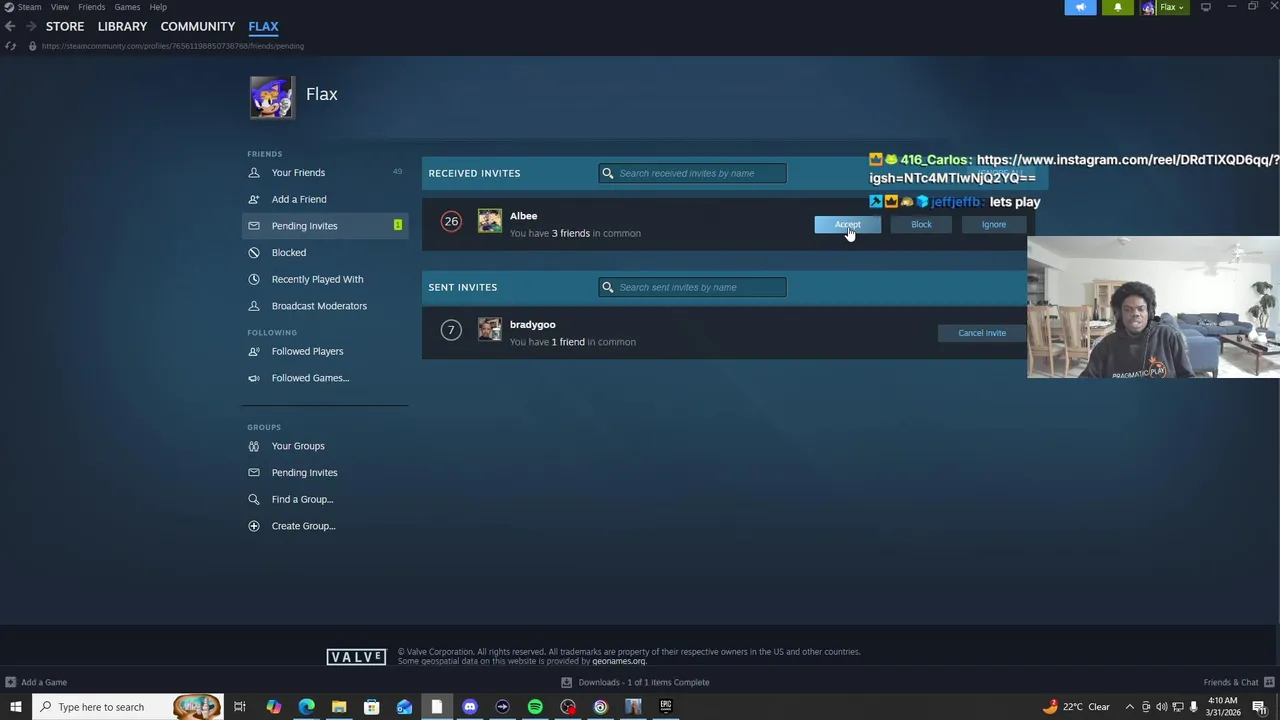Open Flax profile picture in header
The image size is (1280, 720).
[273, 98]
